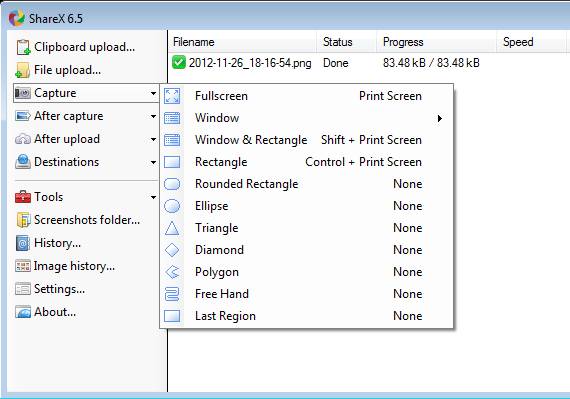Sort by Status column header
Viewport: 570px width, 399px height.
[x=346, y=42]
